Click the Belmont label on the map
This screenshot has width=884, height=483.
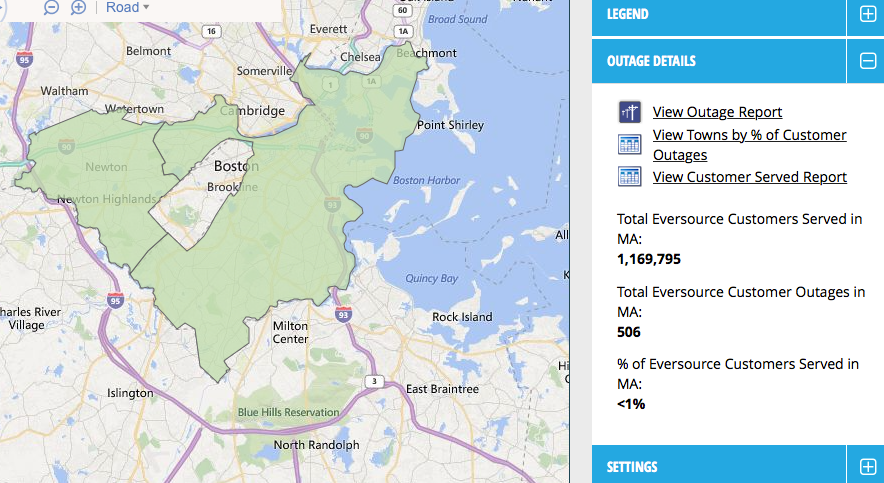pos(148,51)
